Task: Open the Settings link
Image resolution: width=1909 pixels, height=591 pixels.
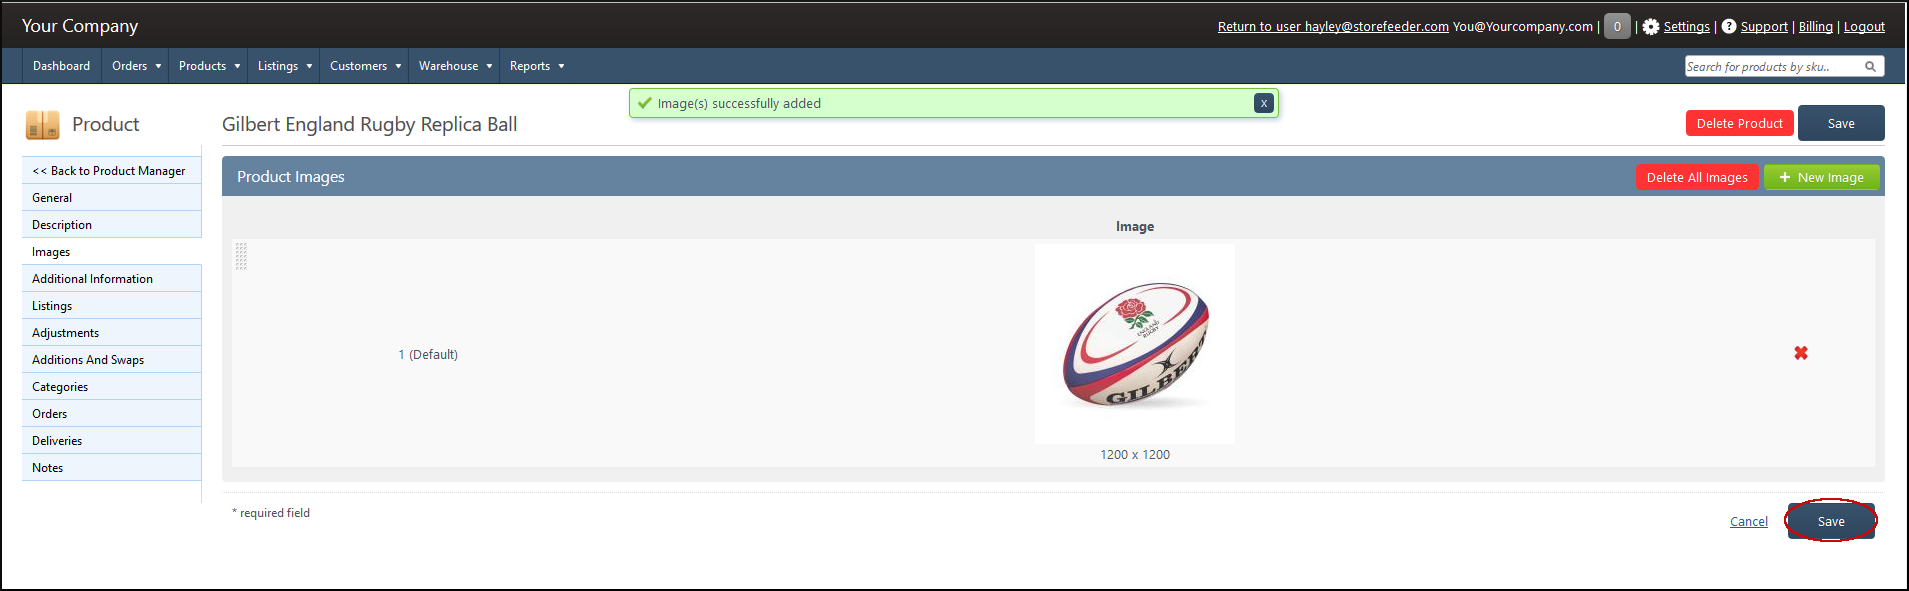Action: point(1687,27)
